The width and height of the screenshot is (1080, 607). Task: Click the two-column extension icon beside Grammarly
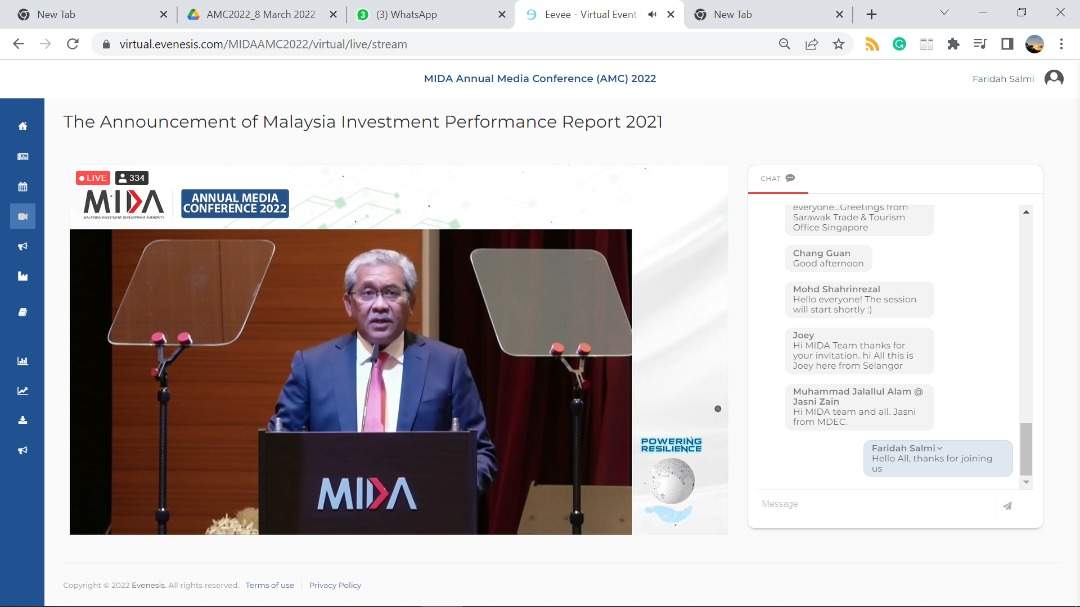click(x=926, y=44)
